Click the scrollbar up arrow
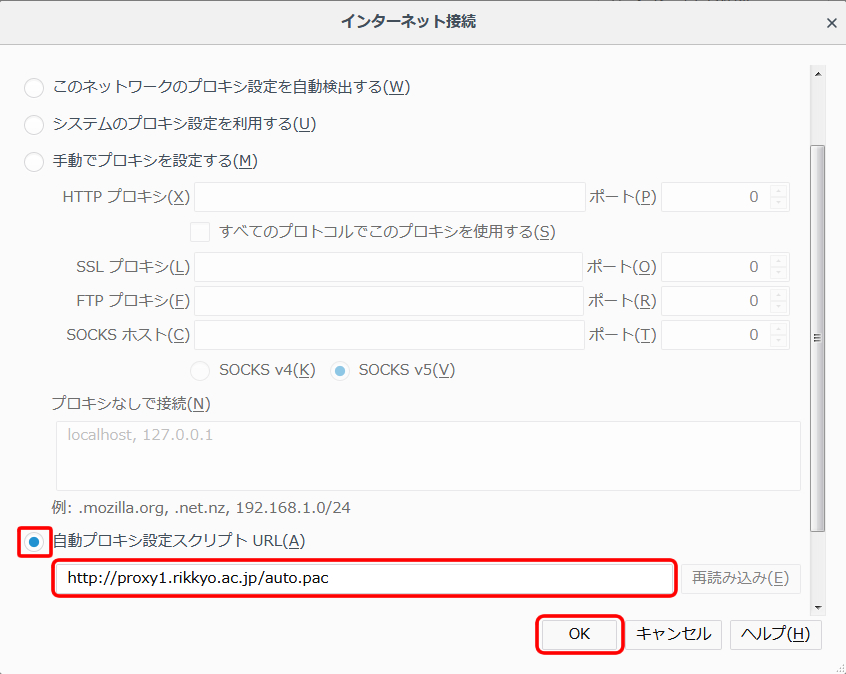Viewport: 846px width, 674px height. click(818, 74)
